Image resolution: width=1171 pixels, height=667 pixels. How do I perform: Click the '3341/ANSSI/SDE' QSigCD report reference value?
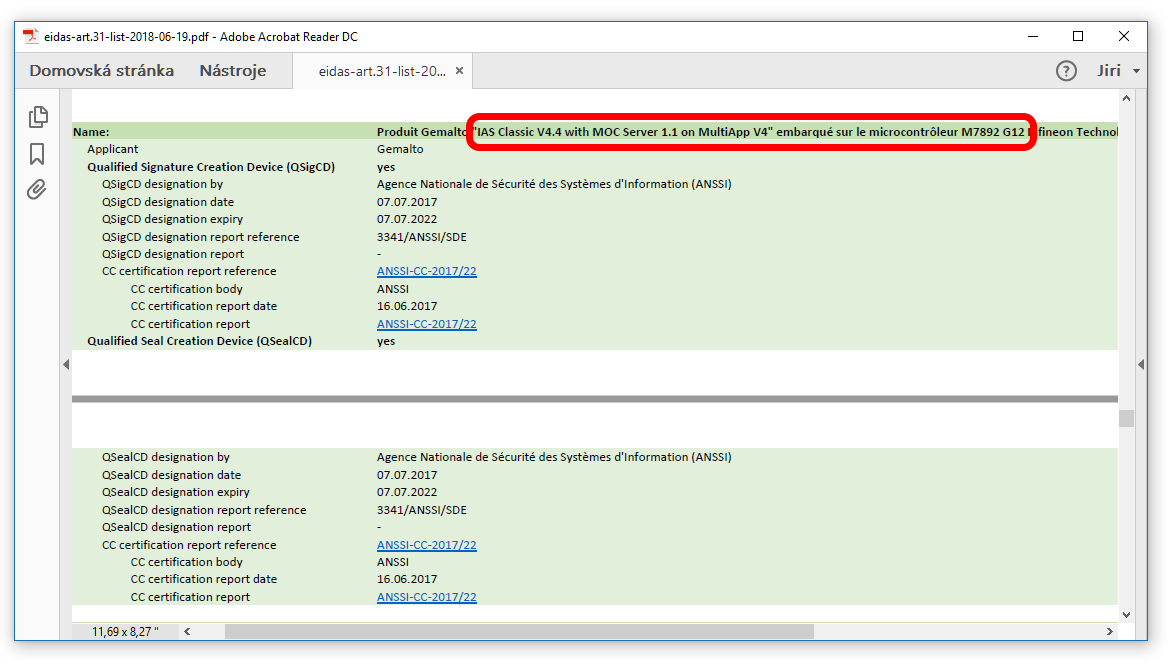click(x=422, y=237)
